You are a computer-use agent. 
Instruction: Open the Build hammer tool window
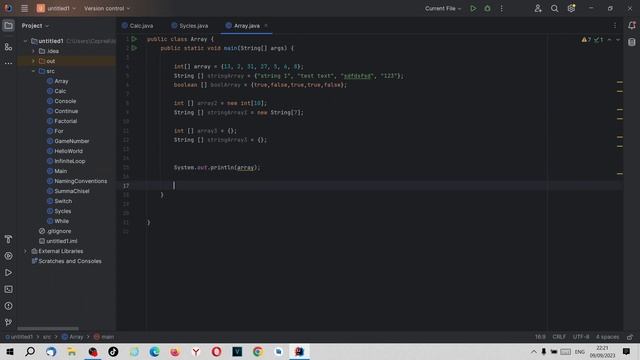coord(8,239)
